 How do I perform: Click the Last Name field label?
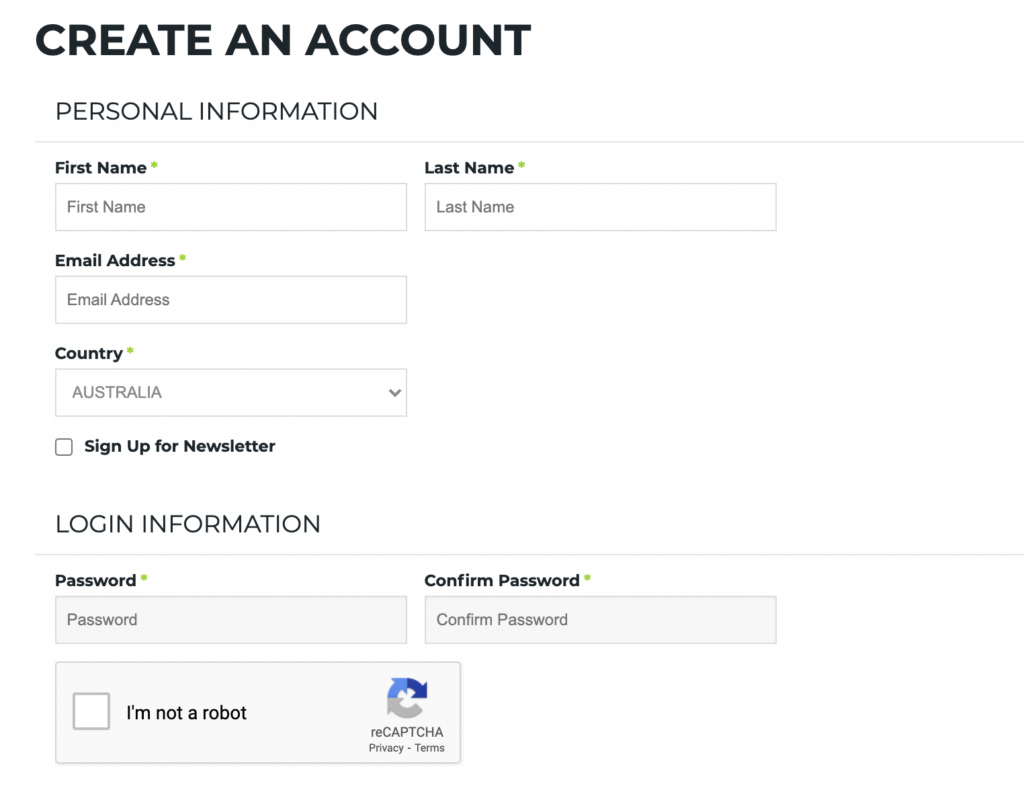tap(469, 168)
